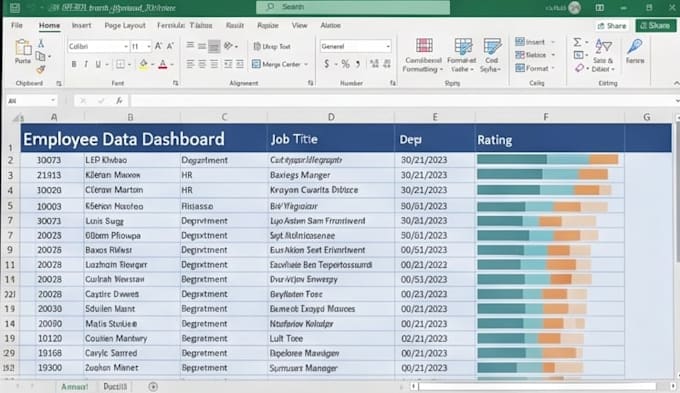The height and width of the screenshot is (393, 680).
Task: Click the top align icon
Action: (x=190, y=46)
